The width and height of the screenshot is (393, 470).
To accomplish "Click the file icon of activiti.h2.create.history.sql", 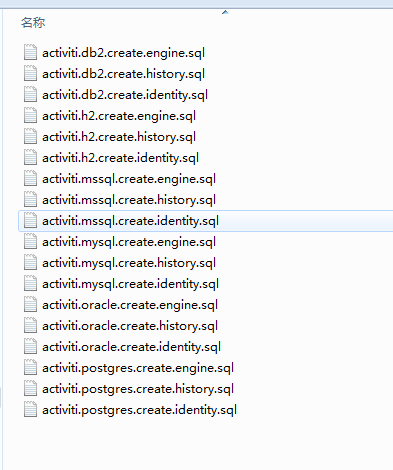I will click(x=30, y=137).
